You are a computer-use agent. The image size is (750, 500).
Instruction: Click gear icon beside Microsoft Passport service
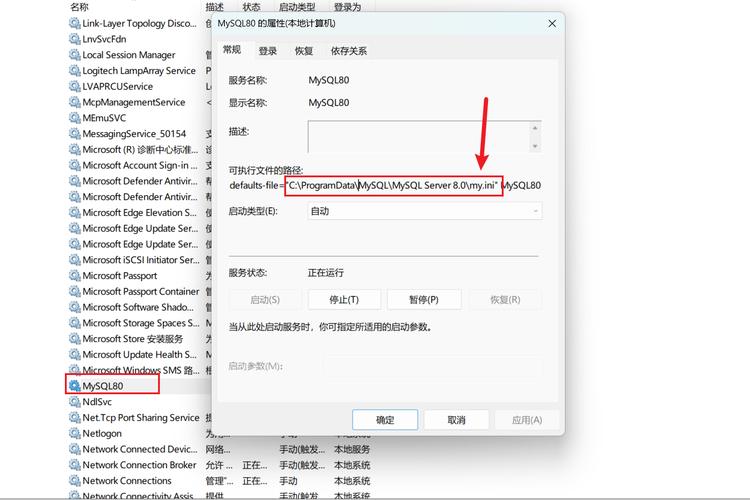pyautogui.click(x=75, y=276)
